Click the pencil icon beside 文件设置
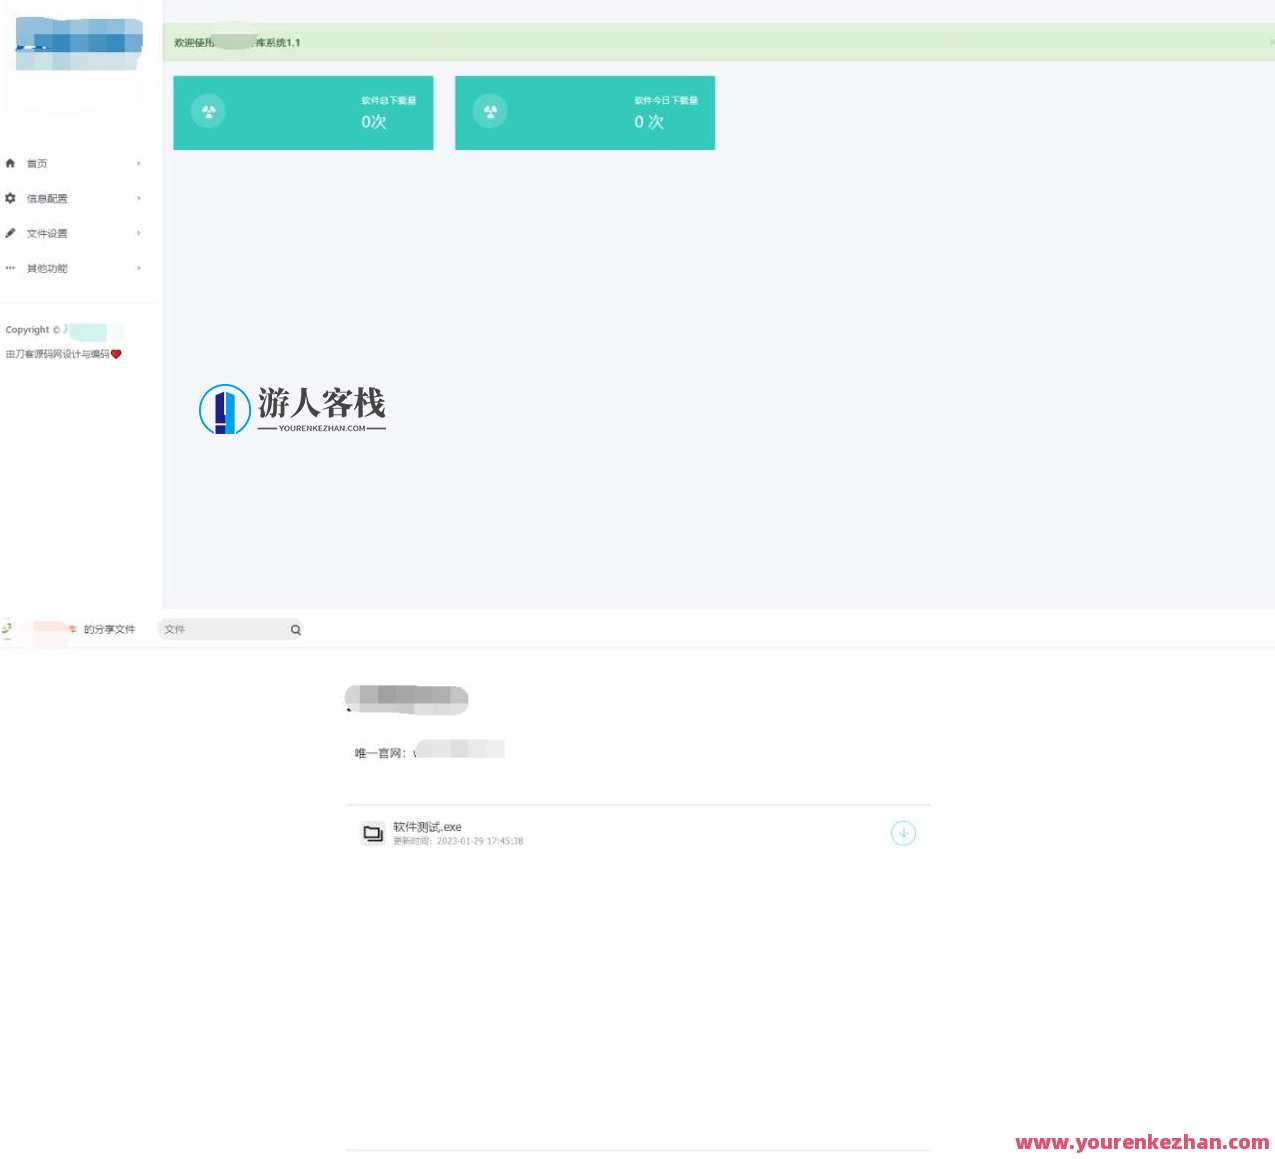The width and height of the screenshot is (1275, 1159). pyautogui.click(x=10, y=233)
